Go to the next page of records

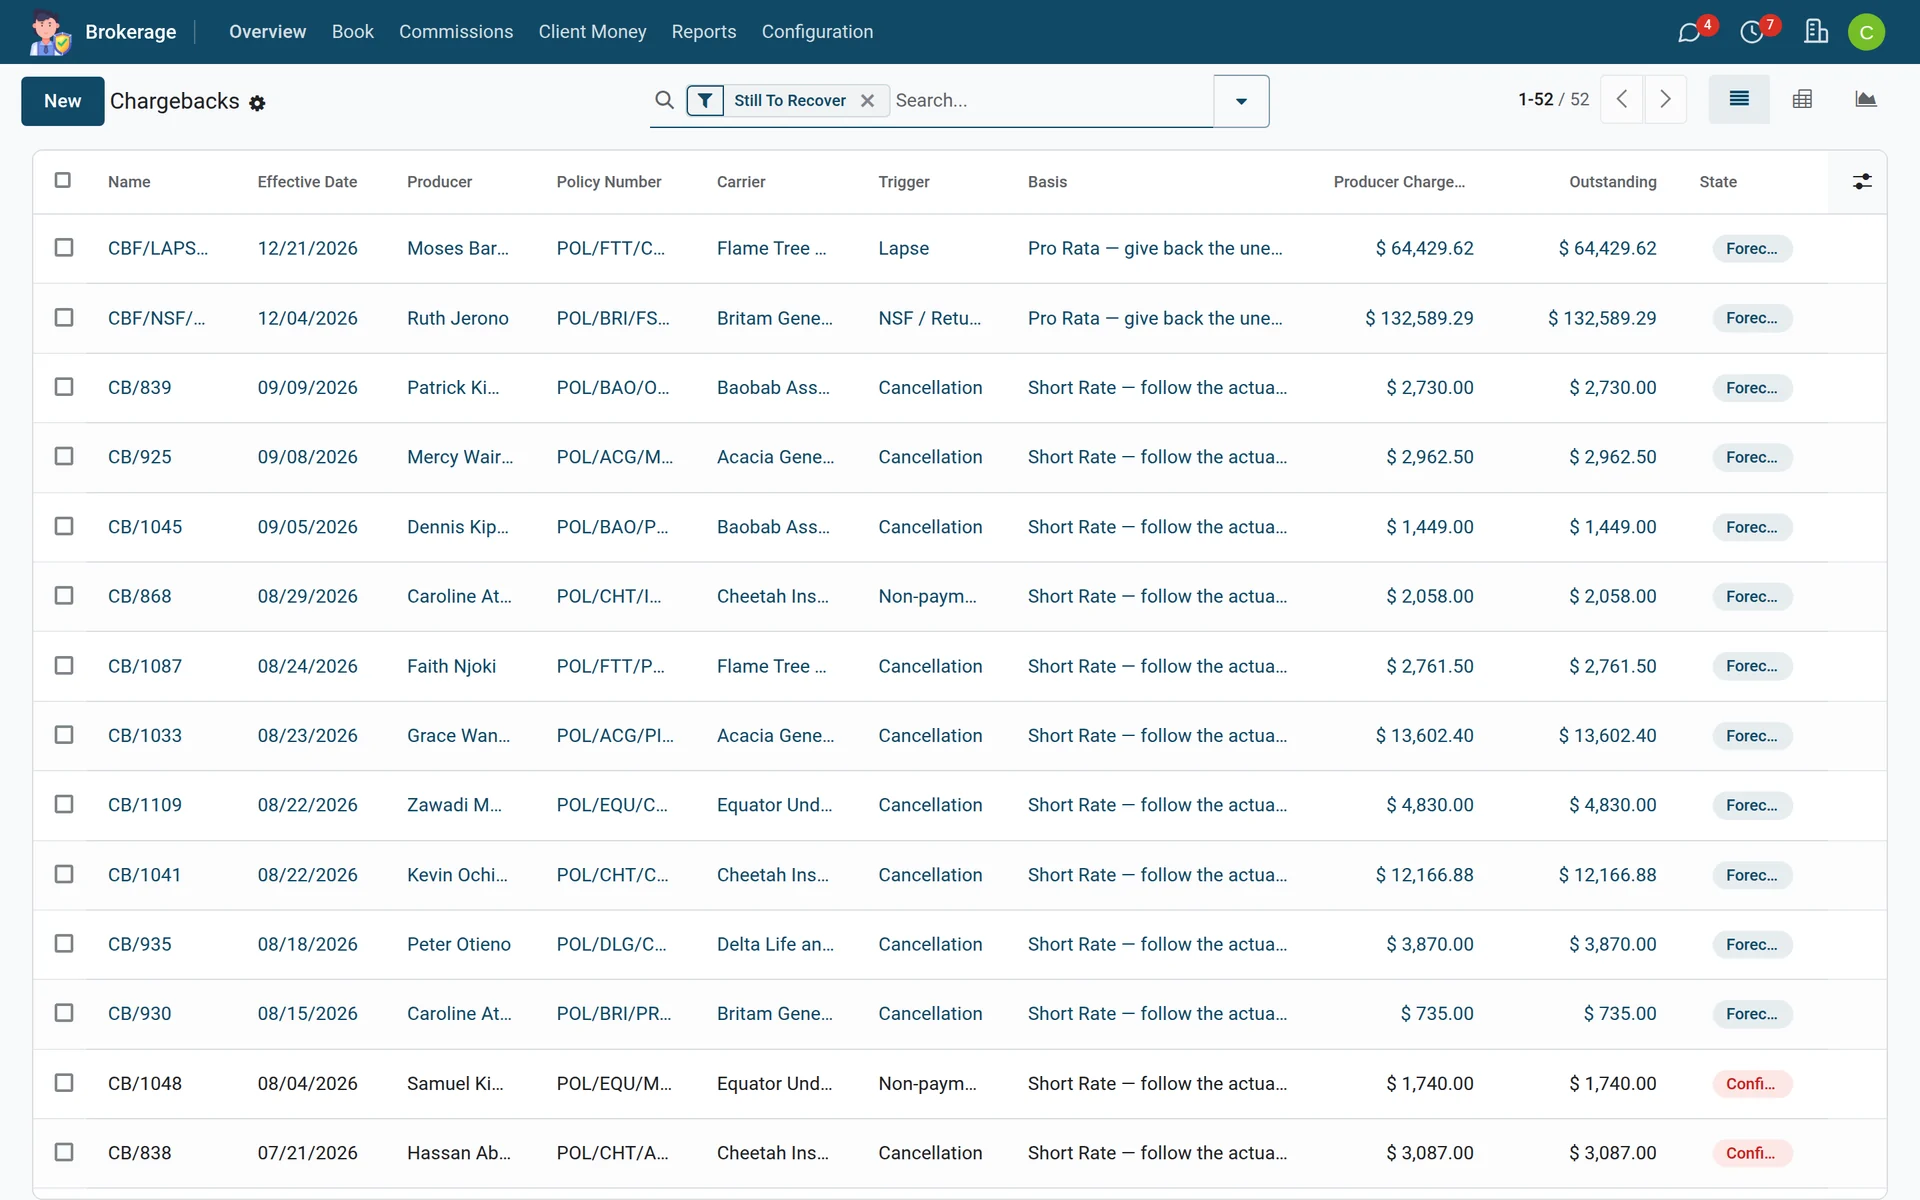[x=1665, y=99]
